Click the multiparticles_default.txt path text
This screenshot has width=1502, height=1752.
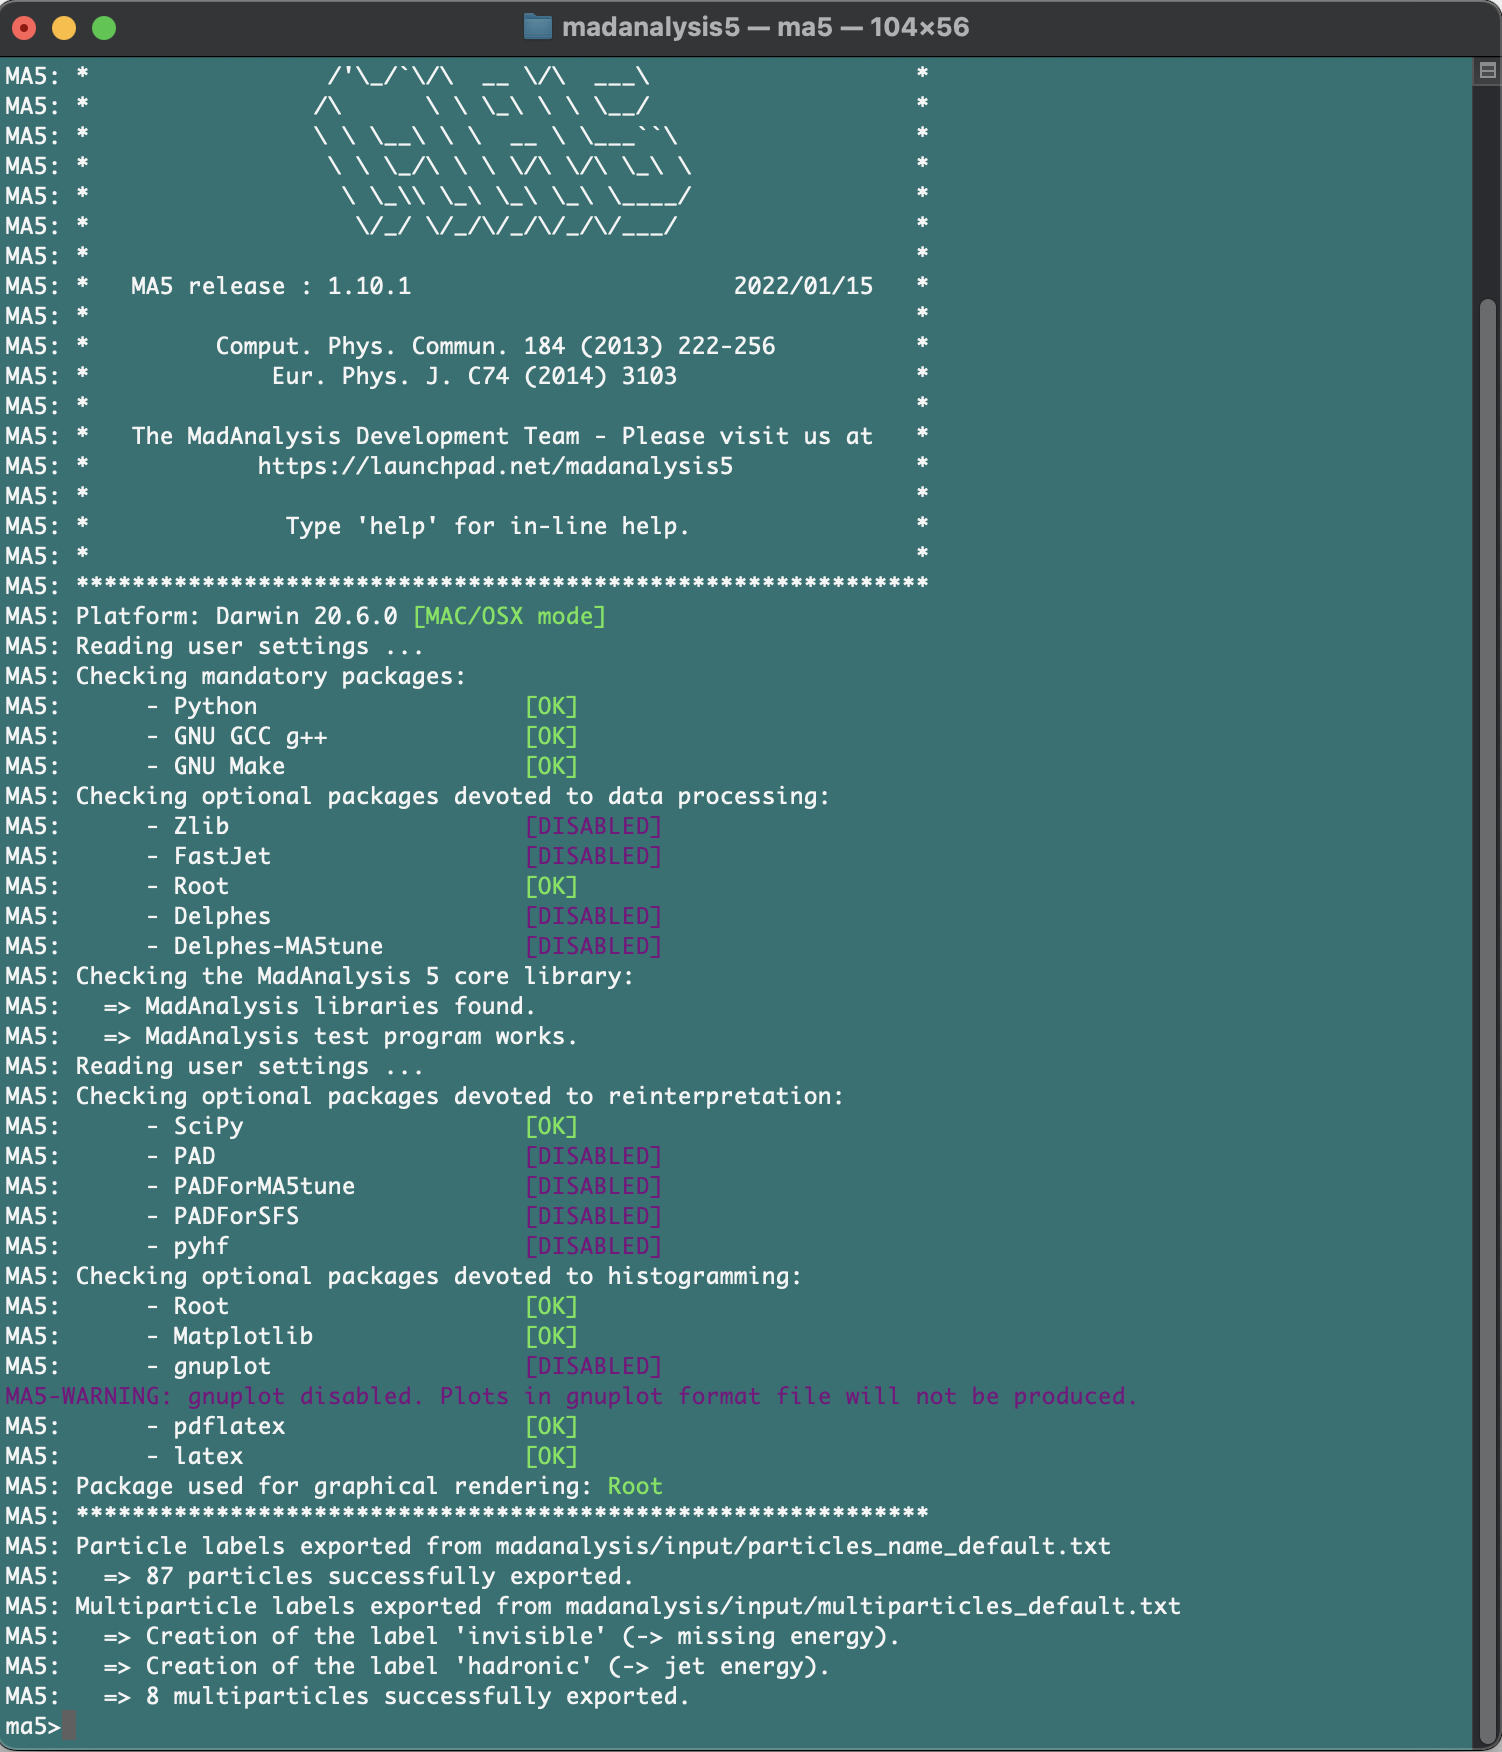click(873, 1606)
